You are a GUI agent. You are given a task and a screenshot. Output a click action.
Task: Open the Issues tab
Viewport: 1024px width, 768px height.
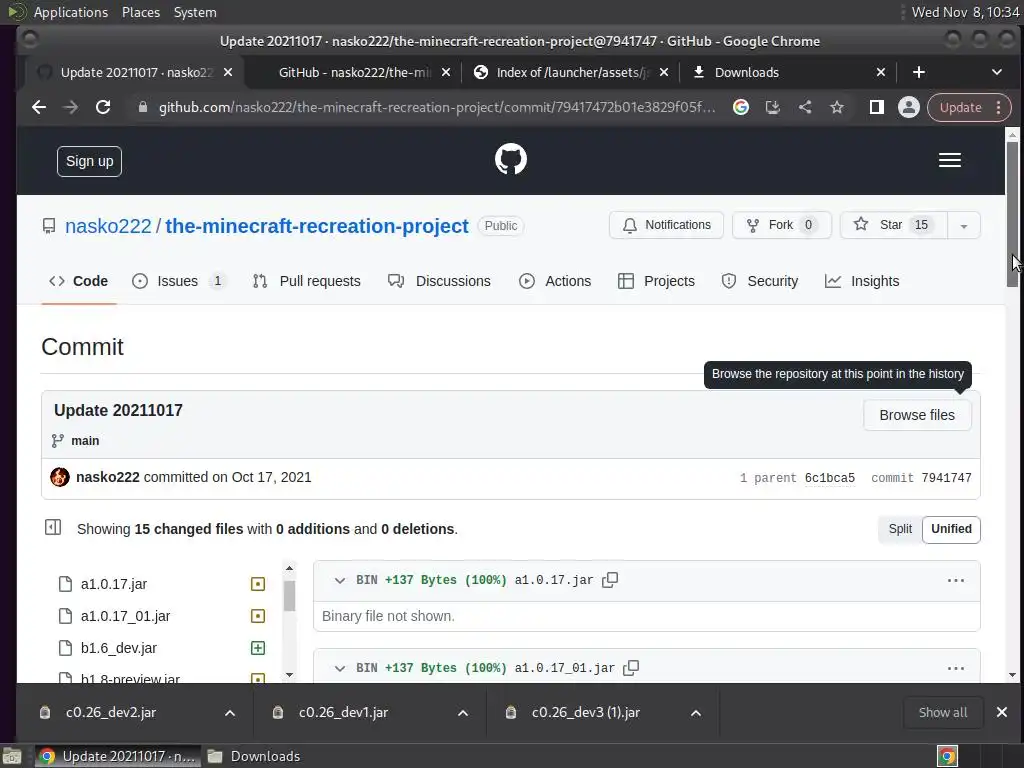[178, 281]
